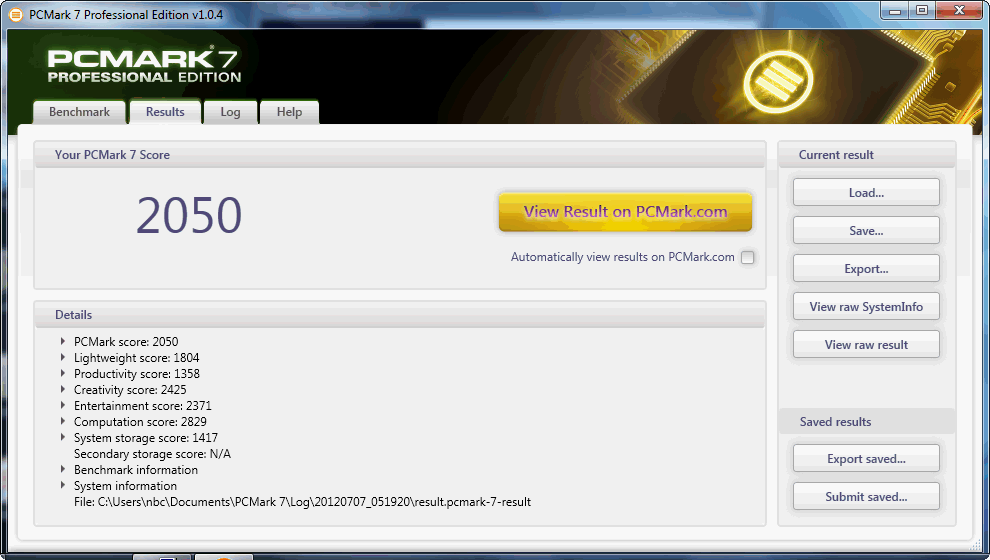This screenshot has width=990, height=560.
Task: Expand the System storage score row
Action: [63, 437]
